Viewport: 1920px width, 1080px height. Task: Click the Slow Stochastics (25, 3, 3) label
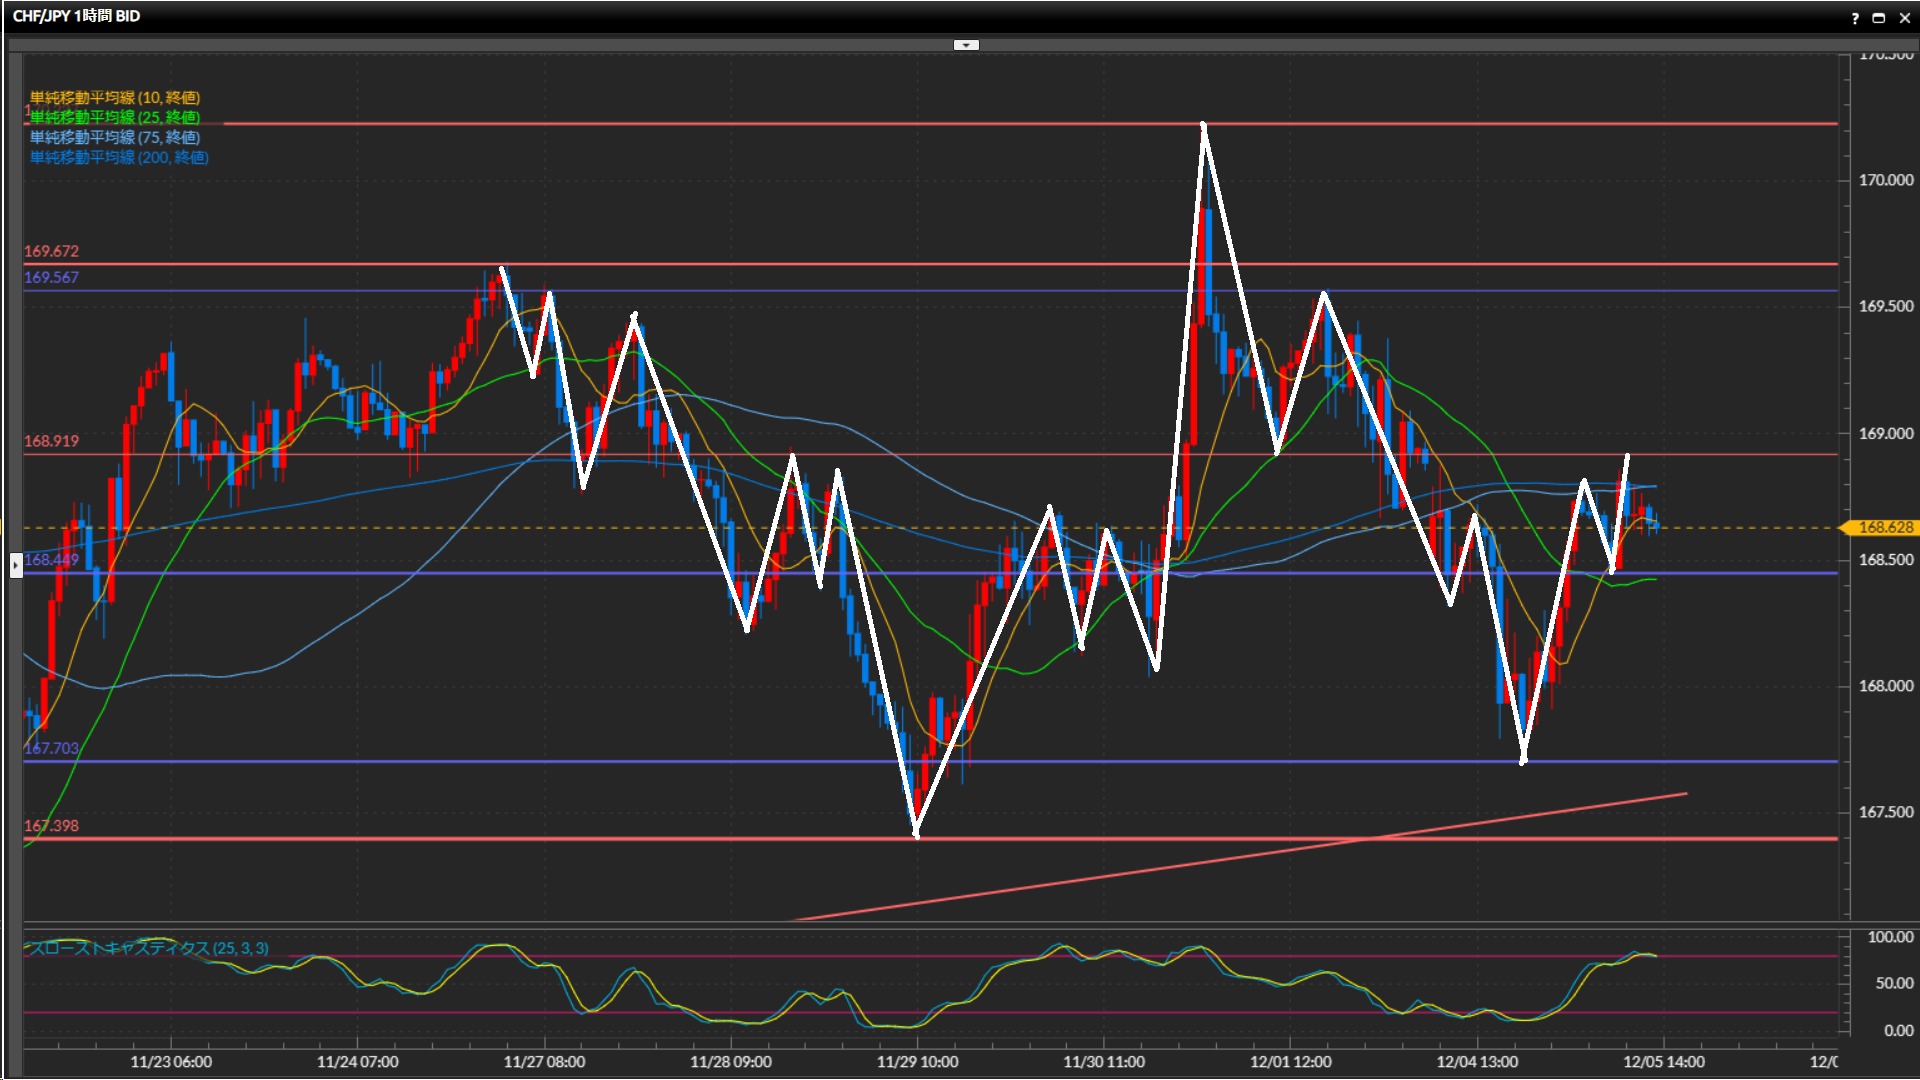coord(148,948)
